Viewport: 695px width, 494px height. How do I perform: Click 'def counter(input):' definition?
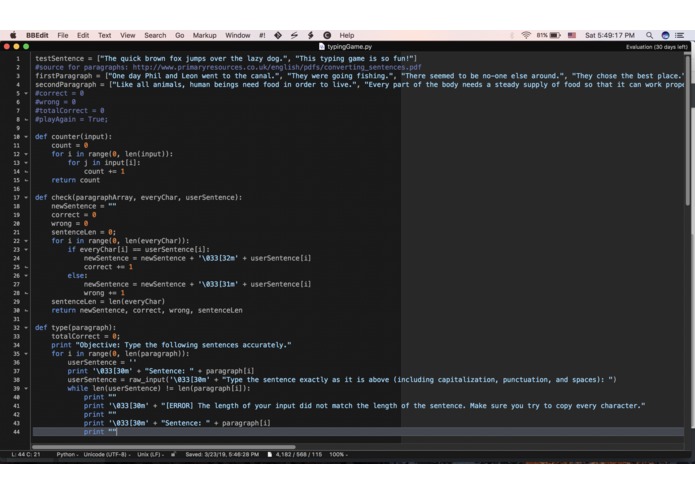pyautogui.click(x=74, y=136)
